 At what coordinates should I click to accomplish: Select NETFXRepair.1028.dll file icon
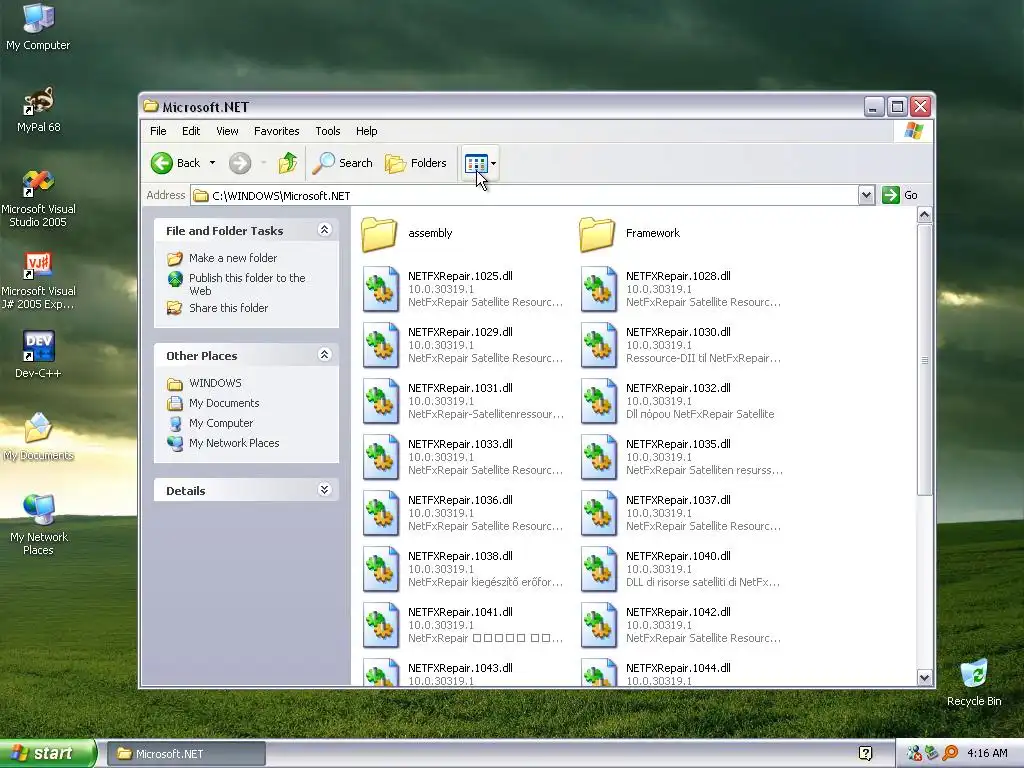click(x=598, y=289)
